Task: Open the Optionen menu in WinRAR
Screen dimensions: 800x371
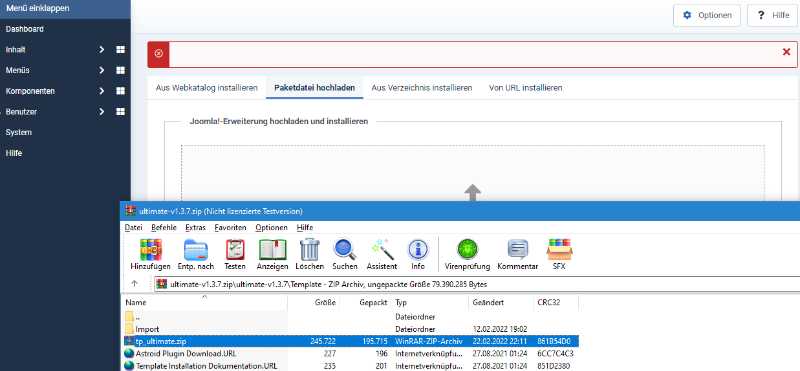Action: (271, 227)
